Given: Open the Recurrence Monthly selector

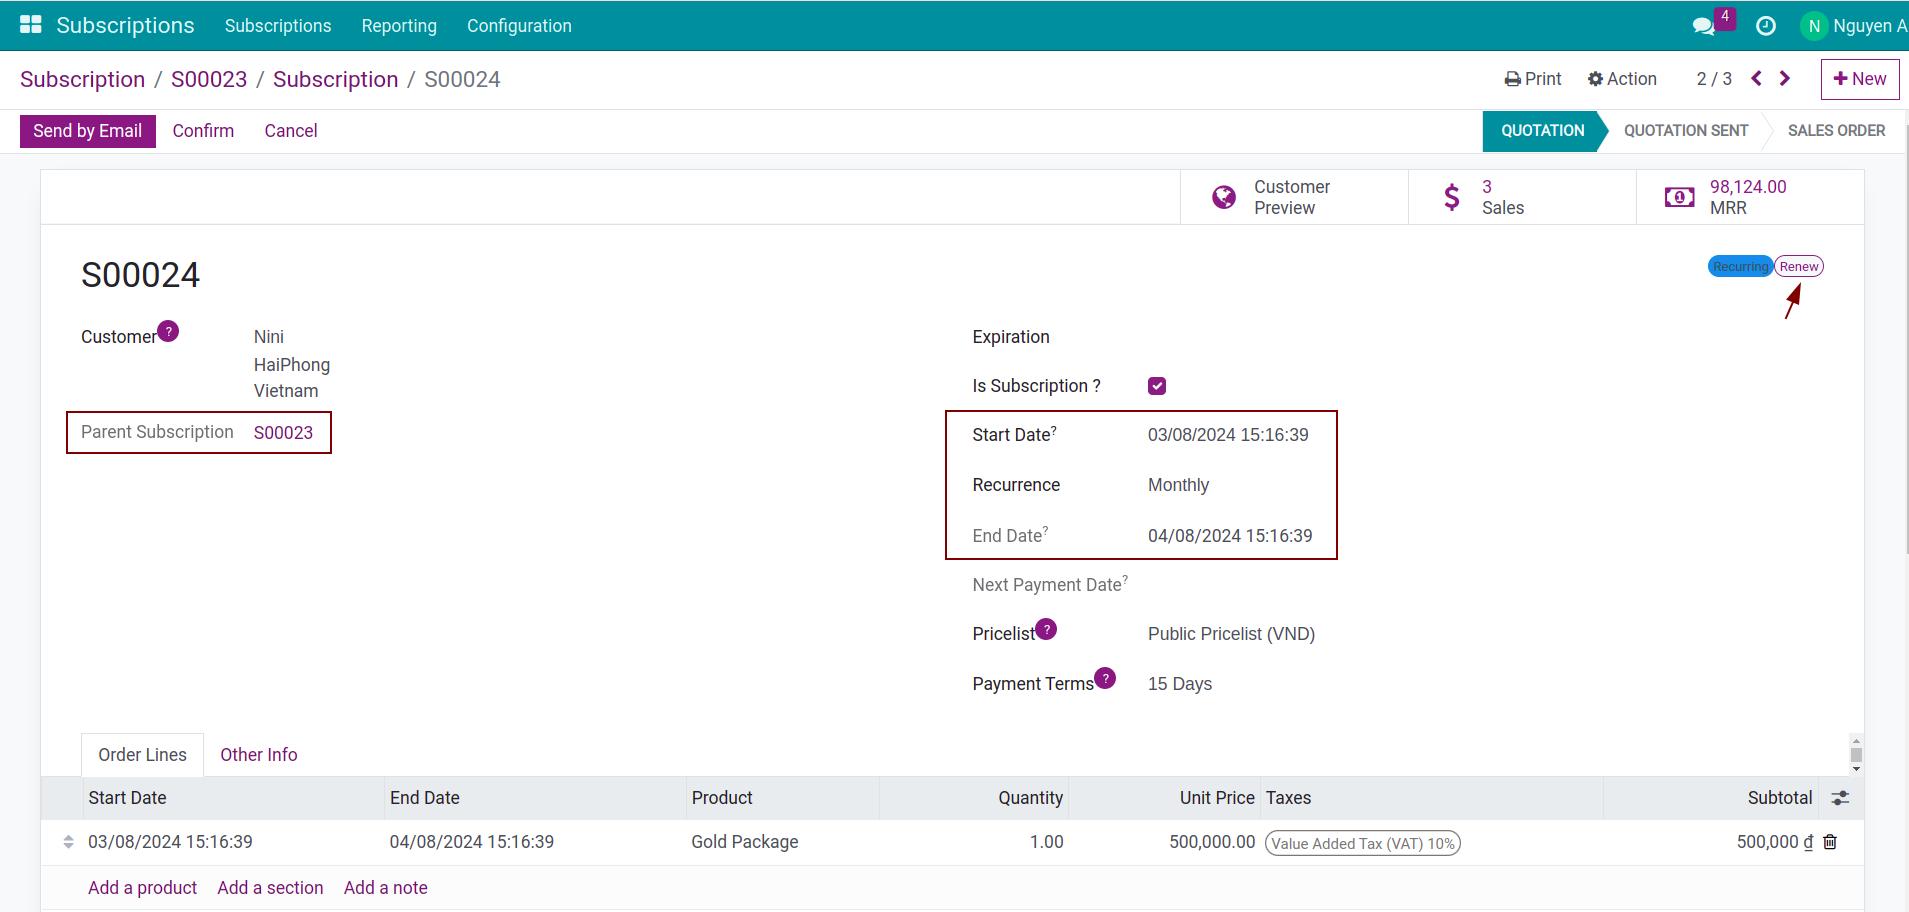Looking at the screenshot, I should [x=1178, y=485].
